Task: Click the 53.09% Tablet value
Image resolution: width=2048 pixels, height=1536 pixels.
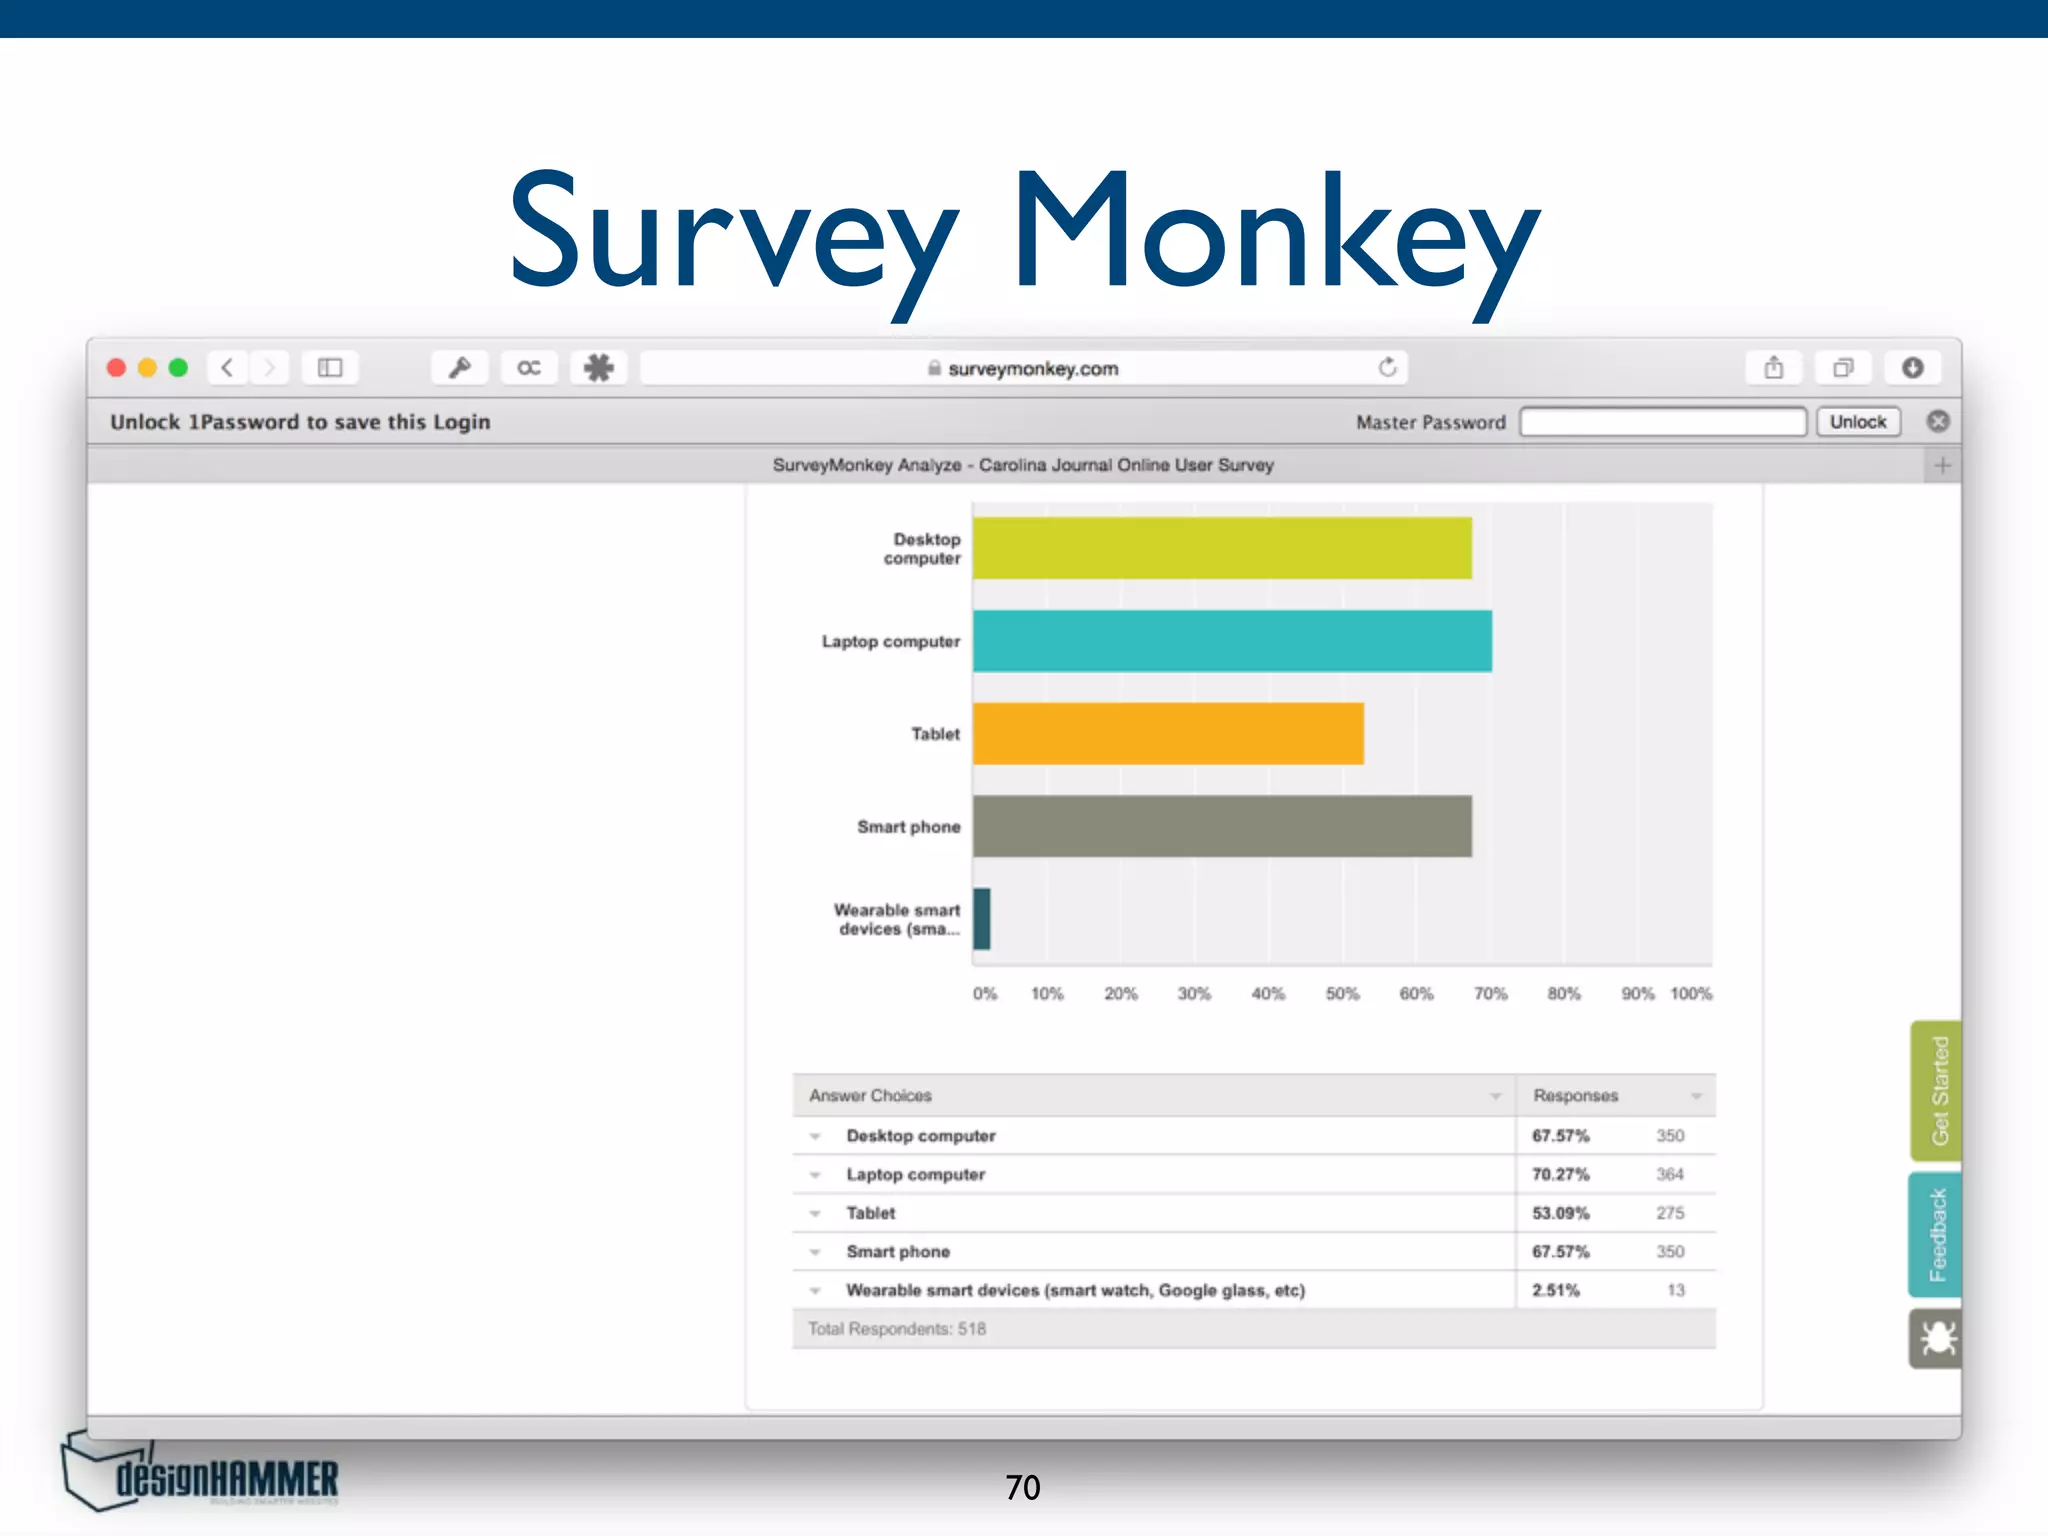Action: [x=1560, y=1213]
